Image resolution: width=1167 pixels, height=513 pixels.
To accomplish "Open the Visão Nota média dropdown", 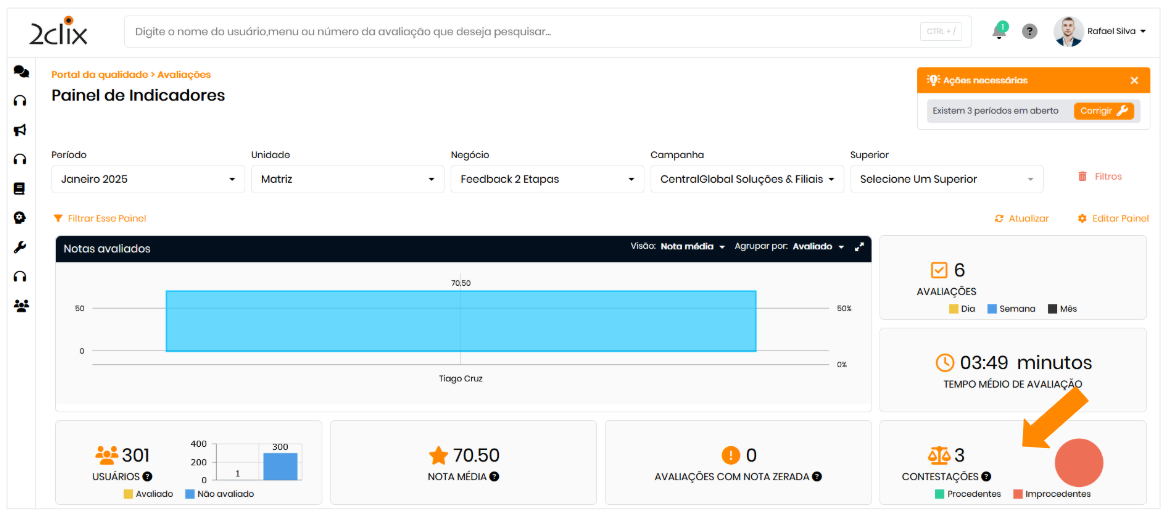I will coord(692,247).
